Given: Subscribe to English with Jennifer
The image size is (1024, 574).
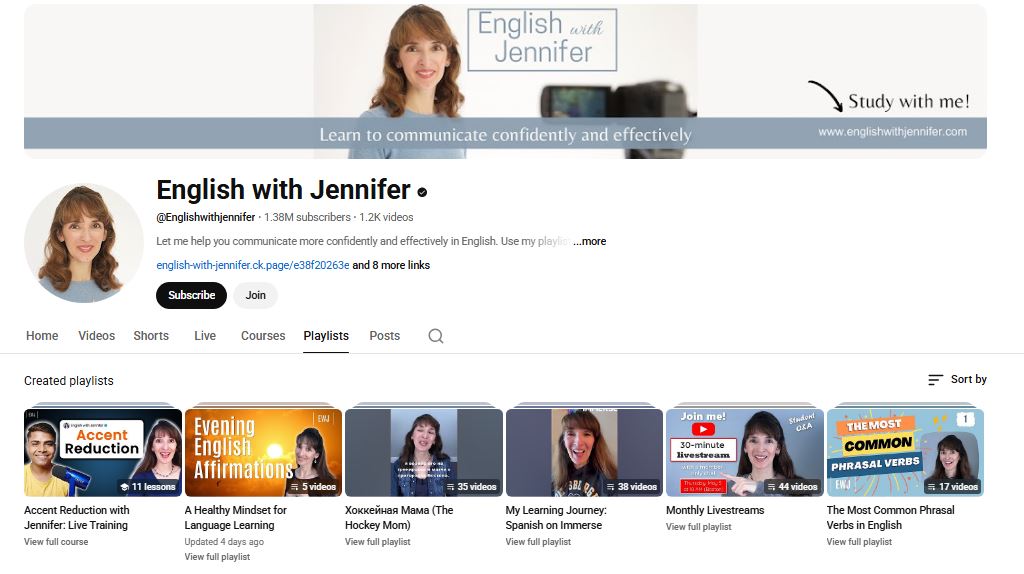Looking at the screenshot, I should pyautogui.click(x=191, y=295).
